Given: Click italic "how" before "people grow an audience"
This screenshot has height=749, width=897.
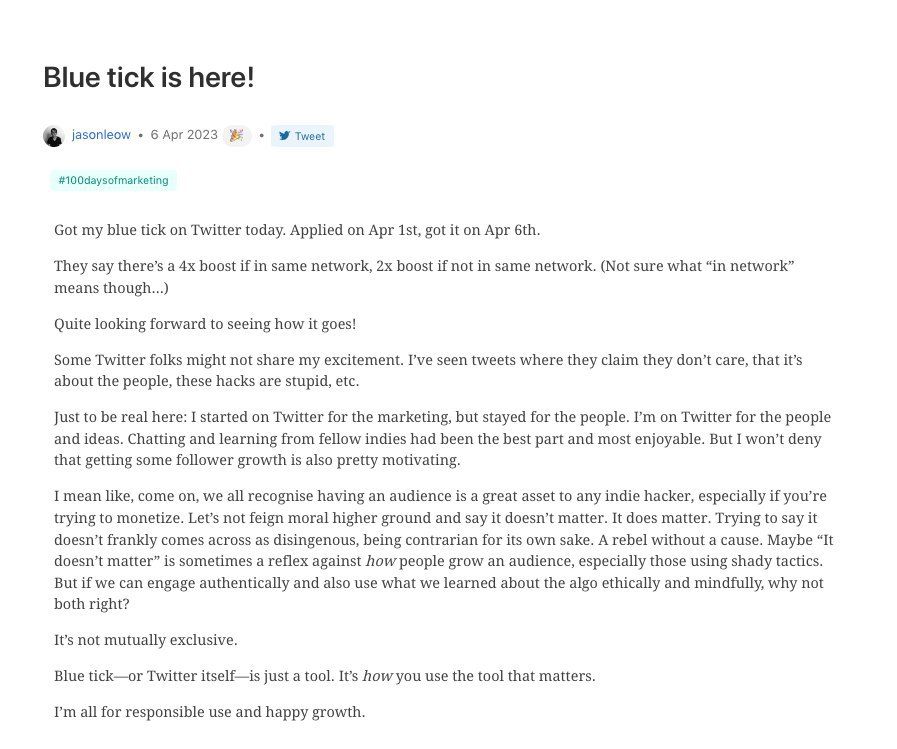Looking at the screenshot, I should click(x=380, y=561).
